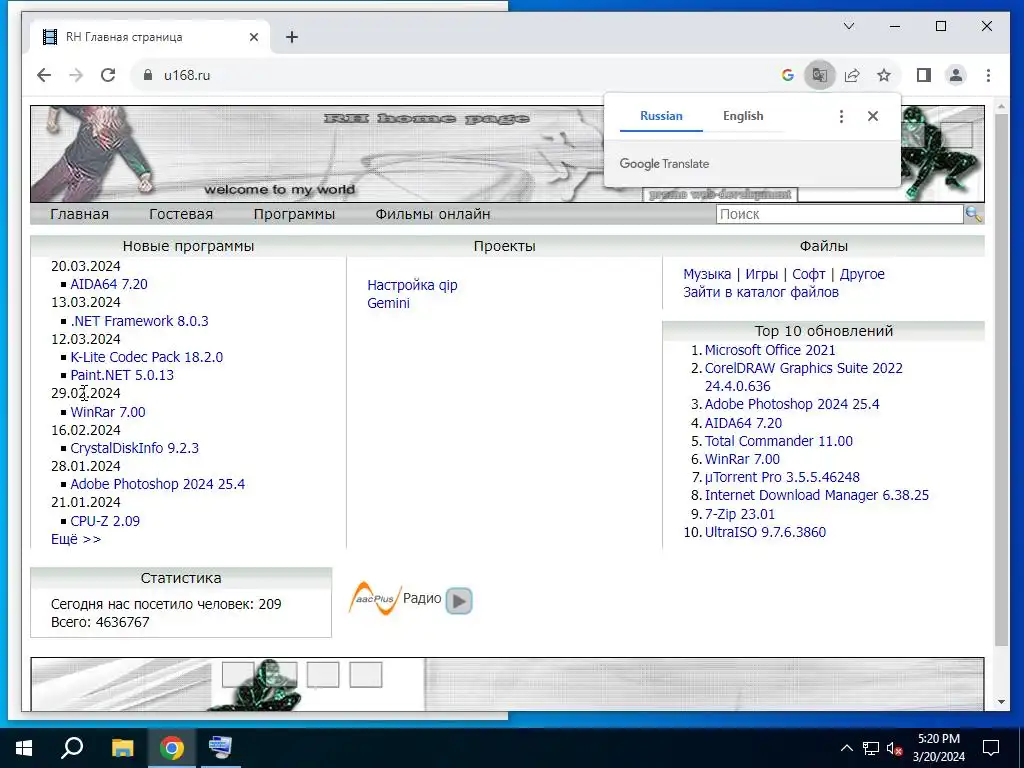Open Microsoft Office 2021 in Top 10
1024x768 pixels.
(x=770, y=350)
